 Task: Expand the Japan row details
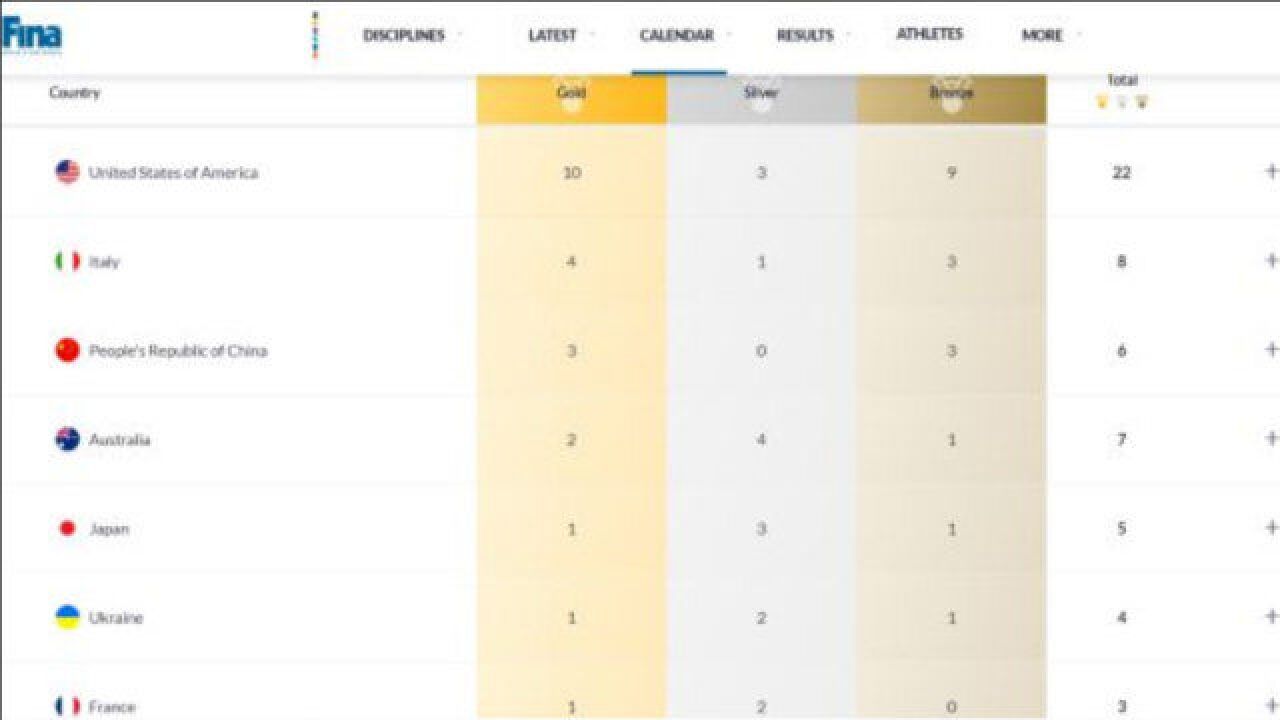1271,527
